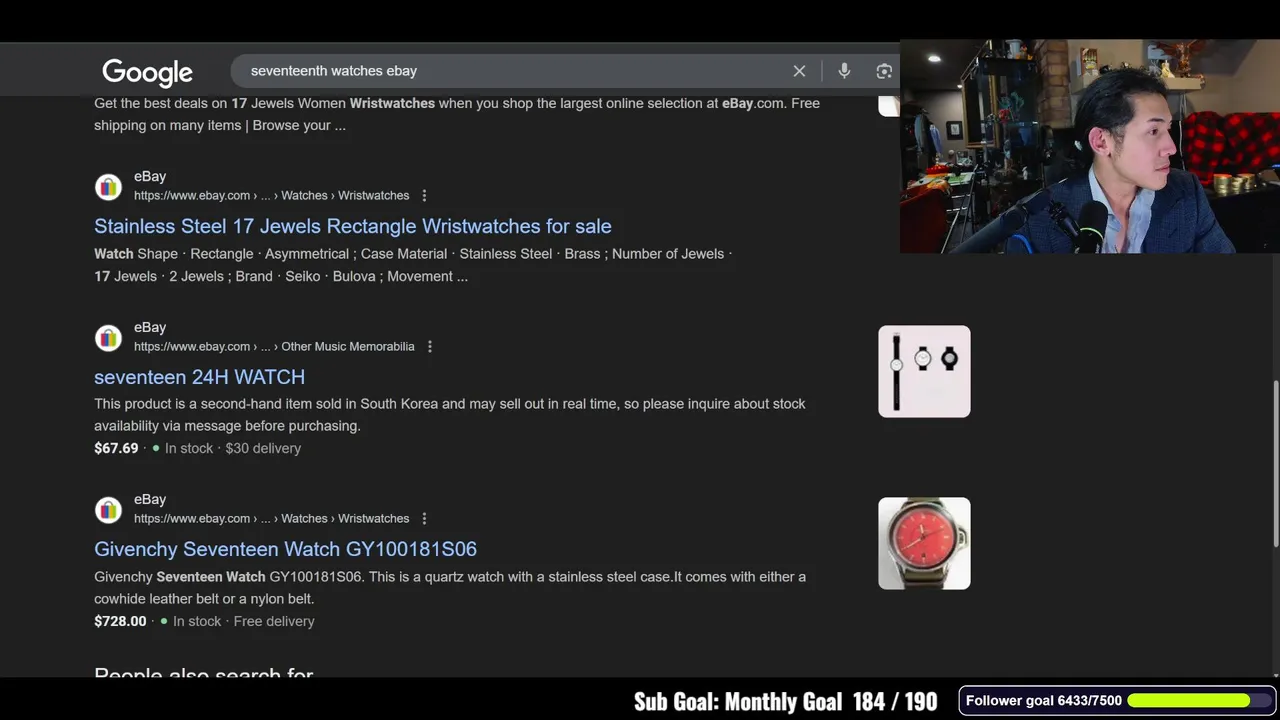Click the $67.69 price text

click(x=116, y=448)
